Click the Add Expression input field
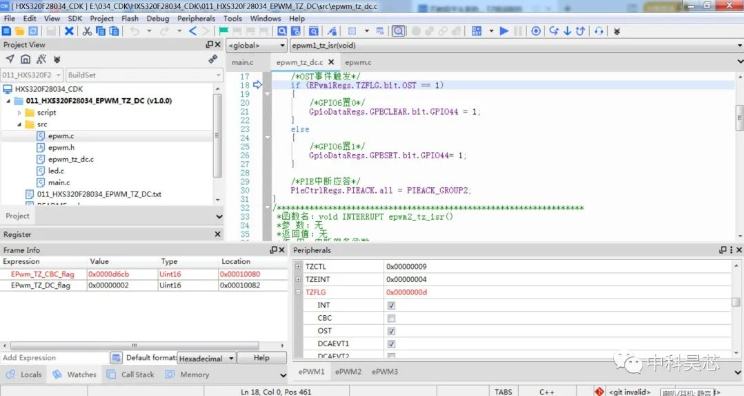The height and width of the screenshot is (396, 744). (x=55, y=358)
